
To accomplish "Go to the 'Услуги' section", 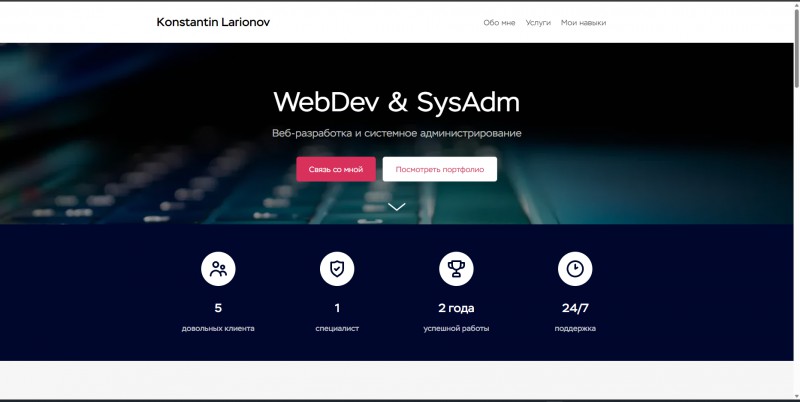I will [x=538, y=22].
